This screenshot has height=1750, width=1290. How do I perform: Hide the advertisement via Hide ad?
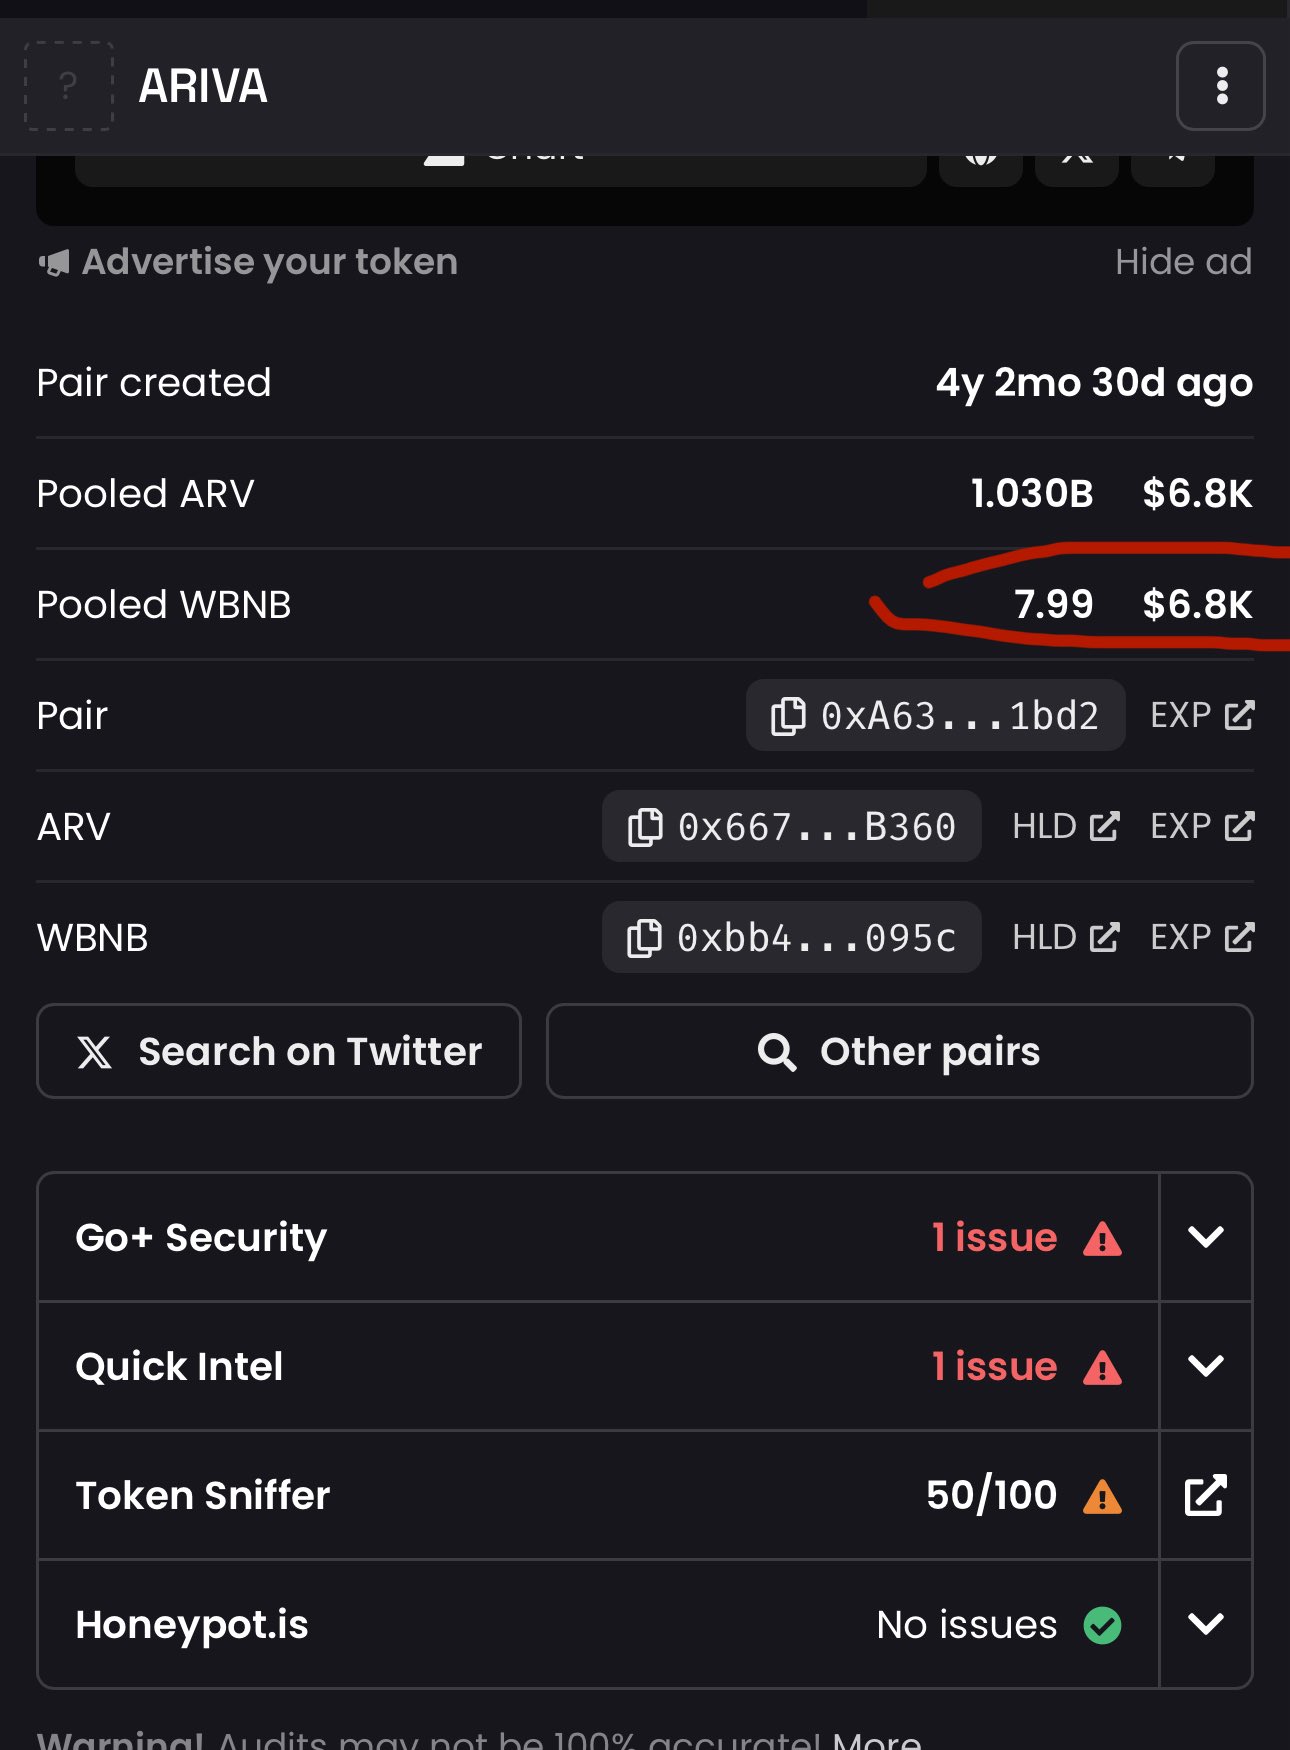point(1183,262)
